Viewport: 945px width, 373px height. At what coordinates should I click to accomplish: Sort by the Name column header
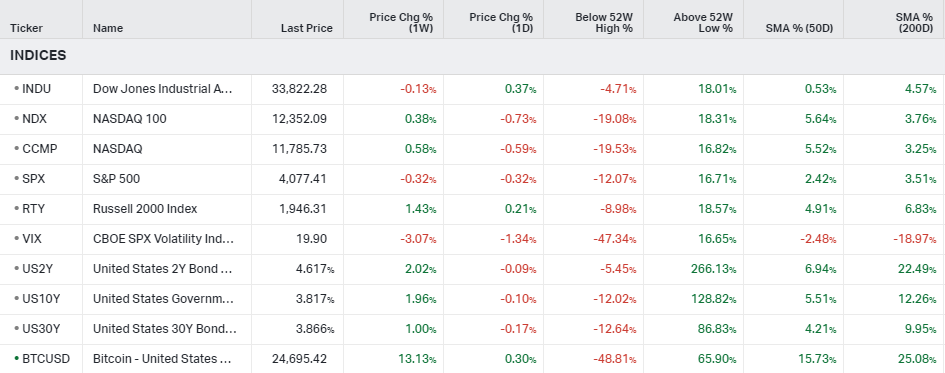click(x=108, y=28)
